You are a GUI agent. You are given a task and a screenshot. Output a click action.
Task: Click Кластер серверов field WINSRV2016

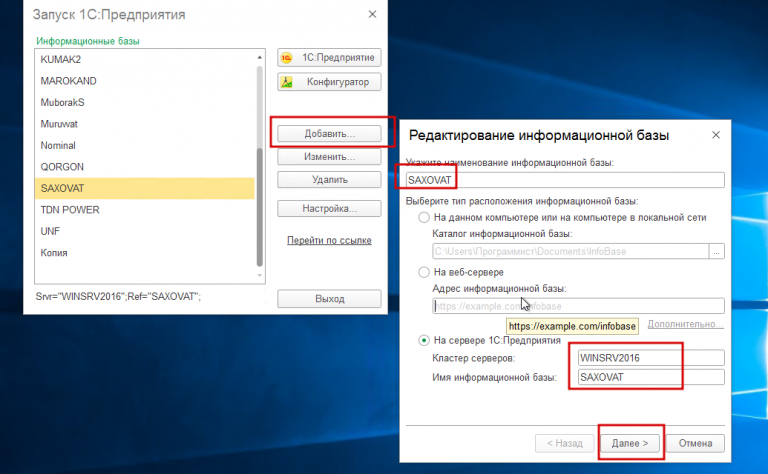tap(651, 358)
